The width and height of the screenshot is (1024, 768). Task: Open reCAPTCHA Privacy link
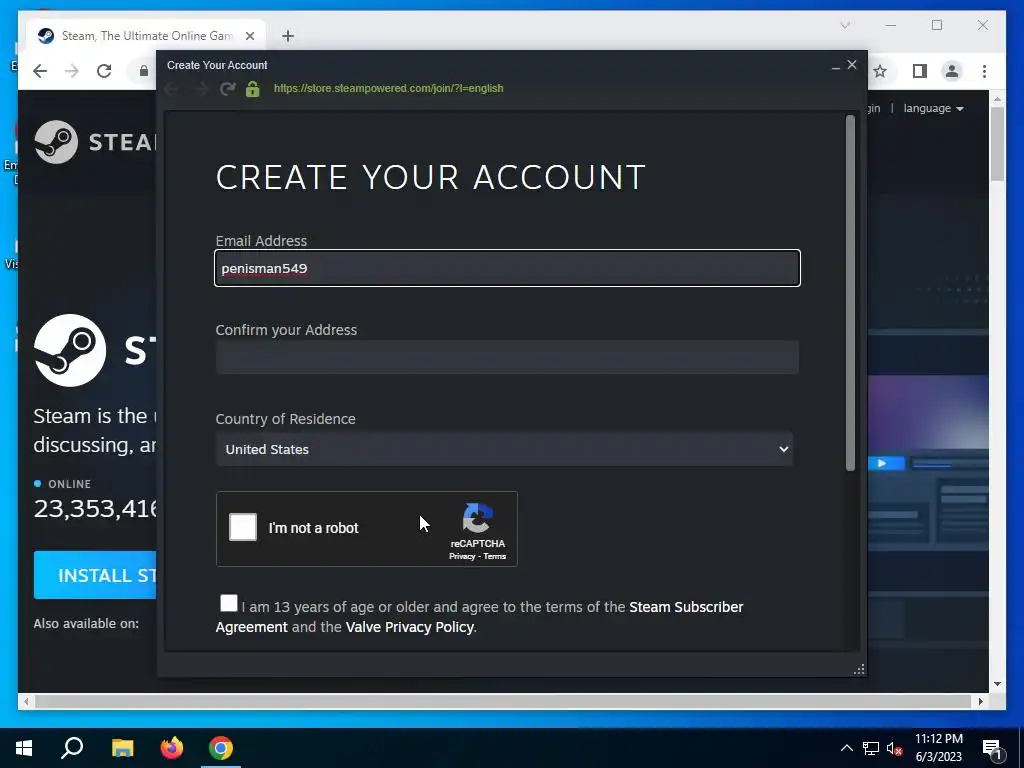[462, 556]
